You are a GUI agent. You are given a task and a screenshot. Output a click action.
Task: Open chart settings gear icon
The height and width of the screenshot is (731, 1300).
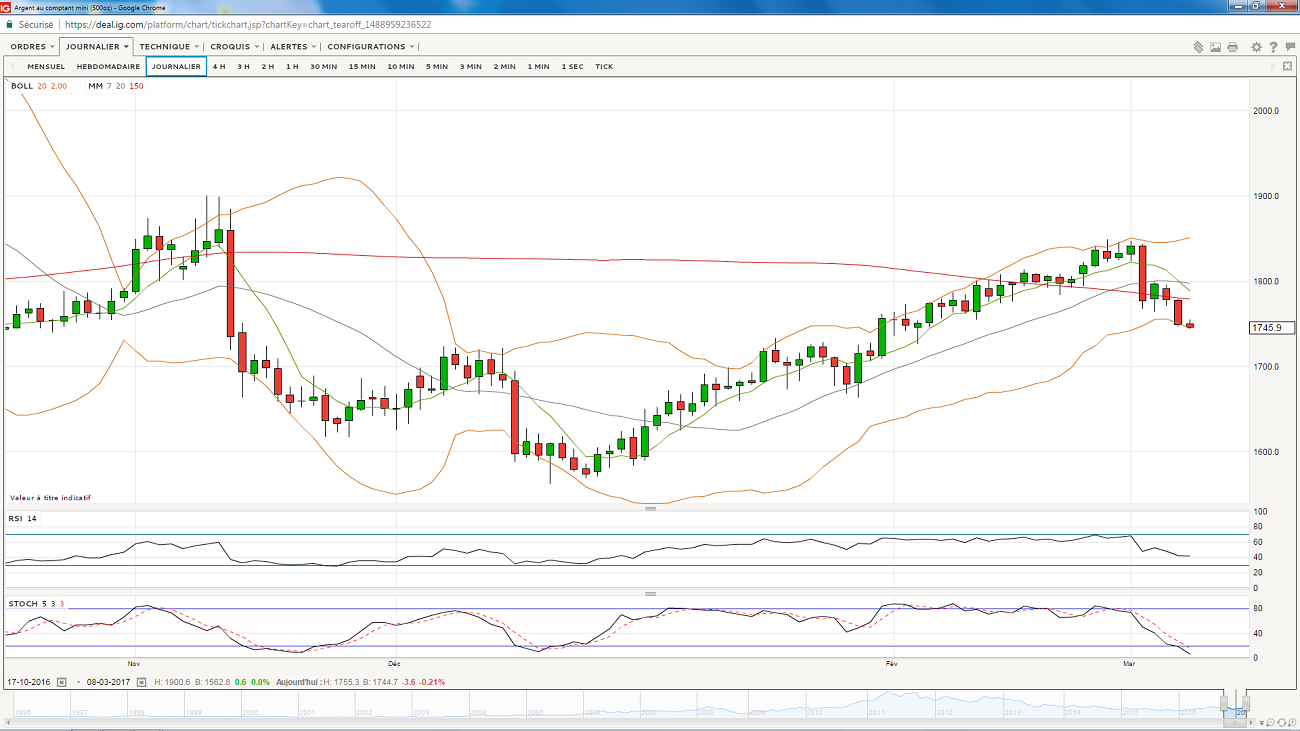(1254, 47)
